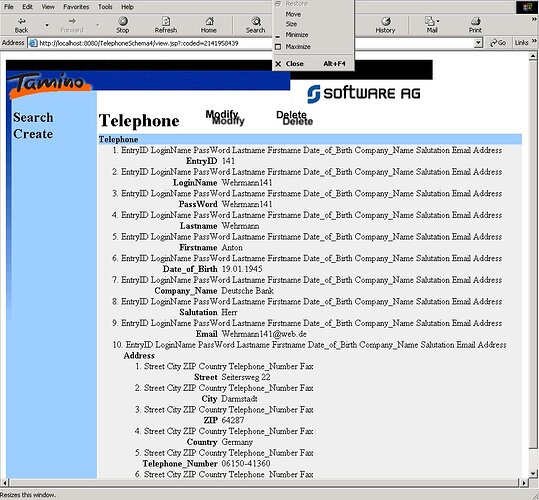Open the Favorites menu
The height and width of the screenshot is (500, 539).
pyautogui.click(x=76, y=7)
